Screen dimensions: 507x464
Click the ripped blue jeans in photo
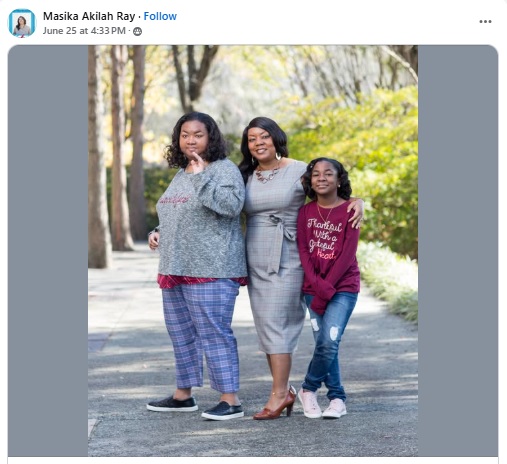pyautogui.click(x=328, y=345)
